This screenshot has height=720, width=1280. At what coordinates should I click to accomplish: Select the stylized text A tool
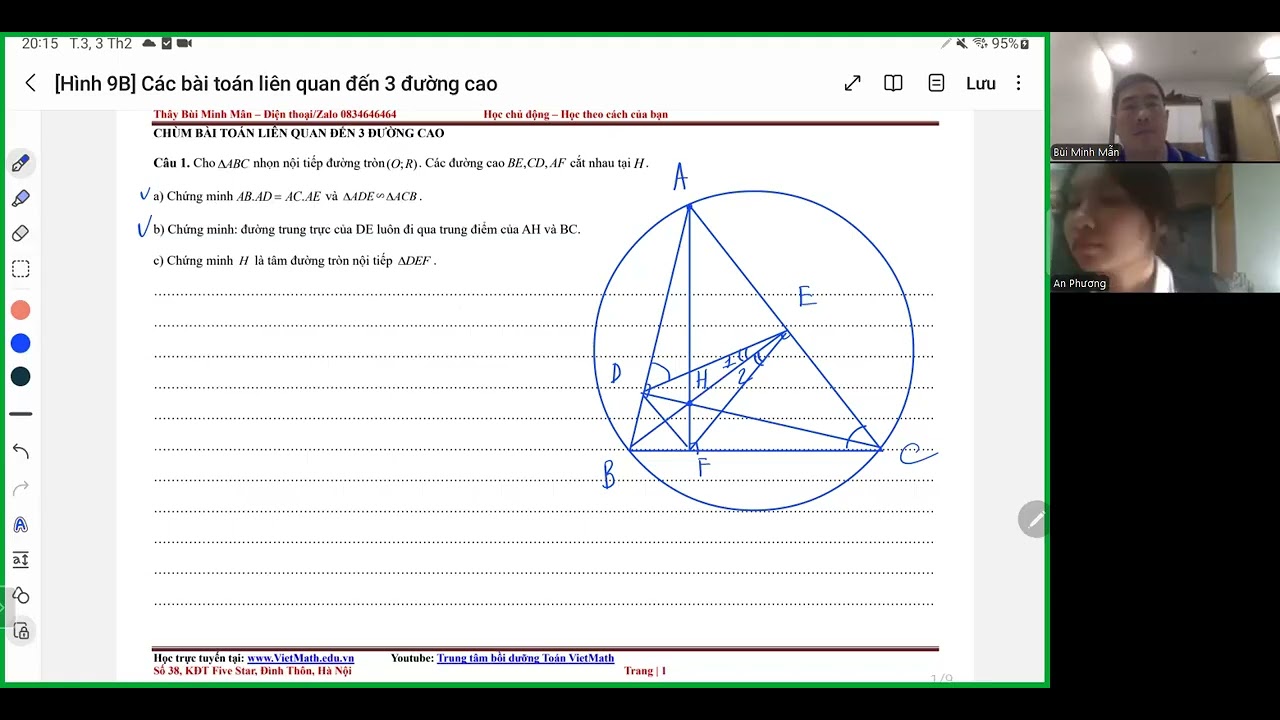[x=20, y=525]
